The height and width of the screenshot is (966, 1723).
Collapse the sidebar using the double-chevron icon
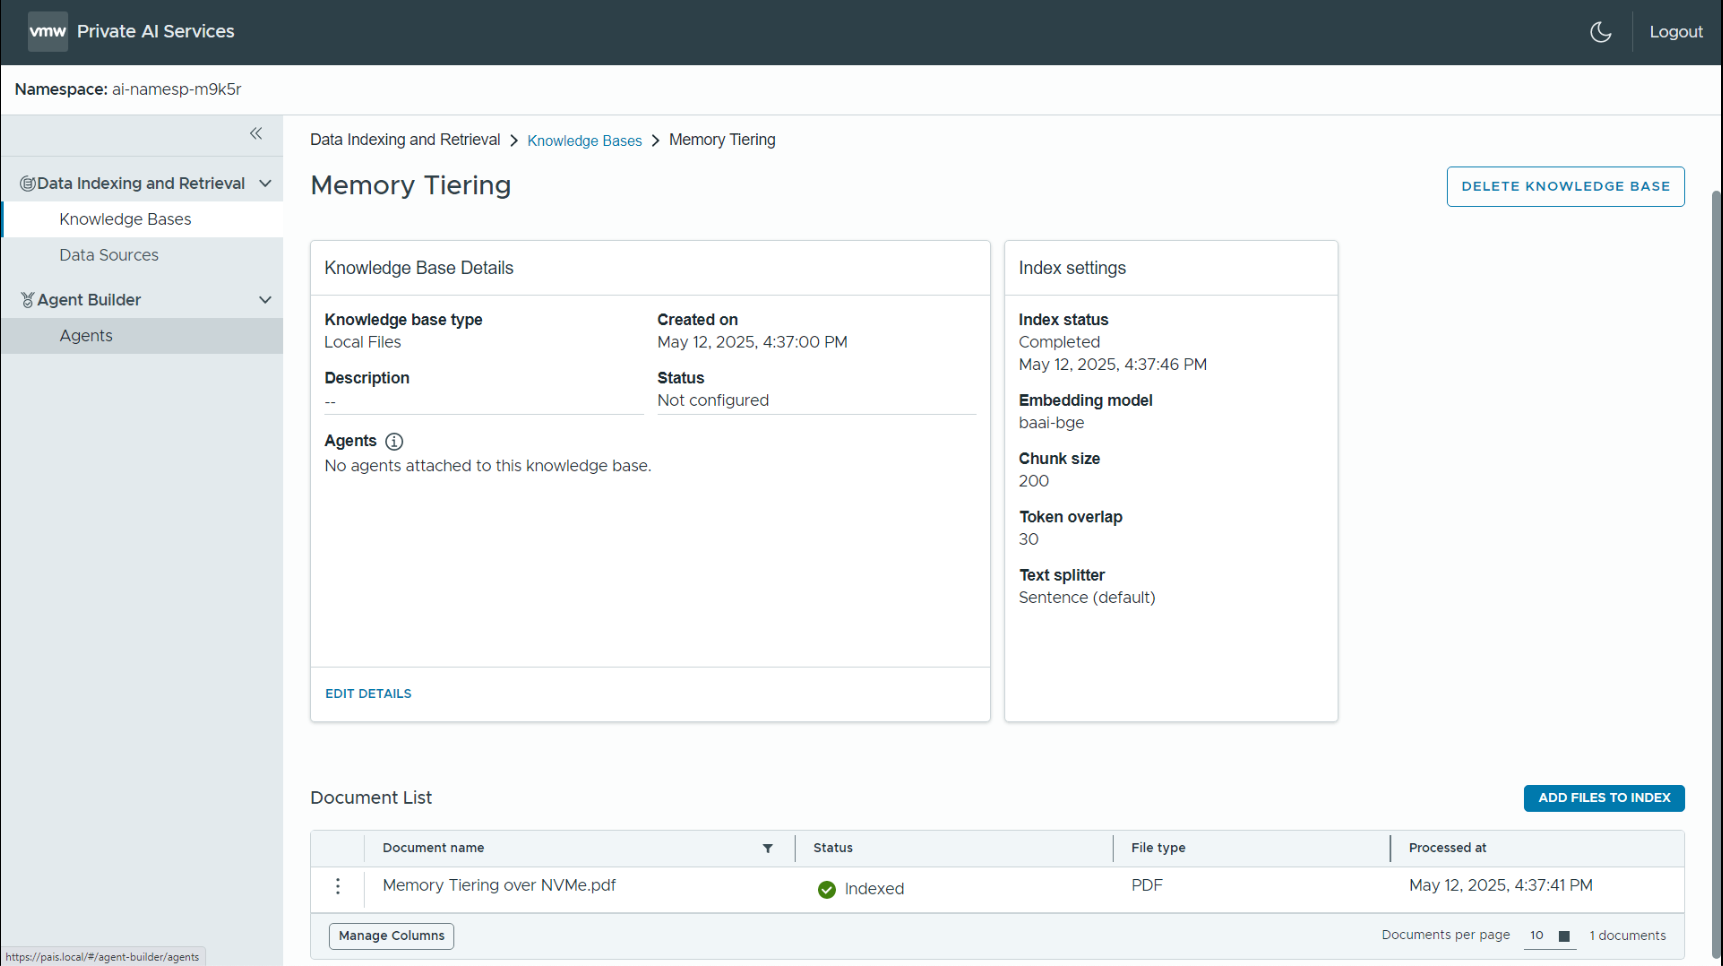[x=256, y=134]
